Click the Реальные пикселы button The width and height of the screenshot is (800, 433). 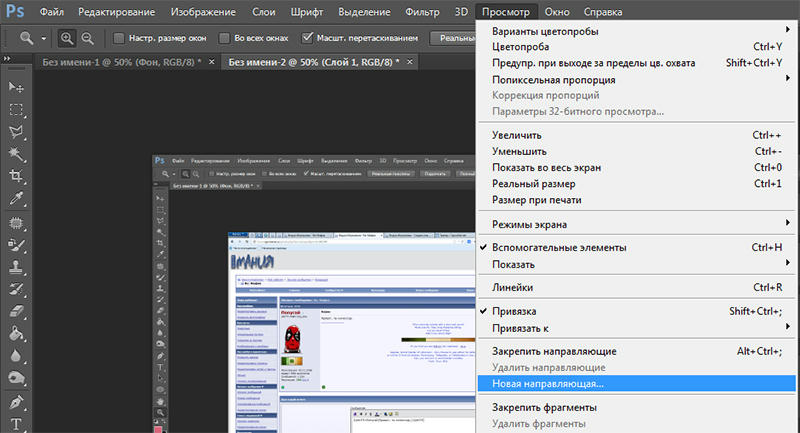[453, 38]
